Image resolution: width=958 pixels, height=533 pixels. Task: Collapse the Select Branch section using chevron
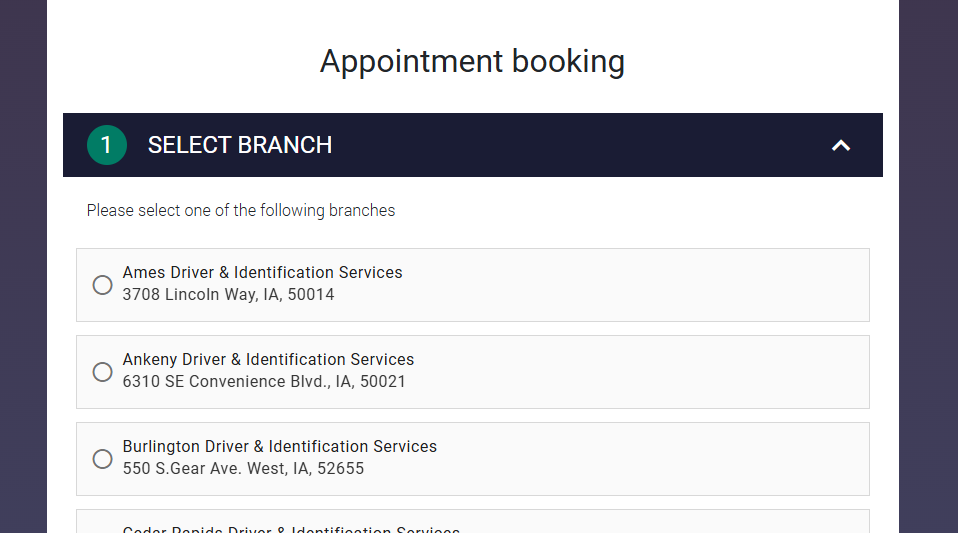pyautogui.click(x=841, y=145)
